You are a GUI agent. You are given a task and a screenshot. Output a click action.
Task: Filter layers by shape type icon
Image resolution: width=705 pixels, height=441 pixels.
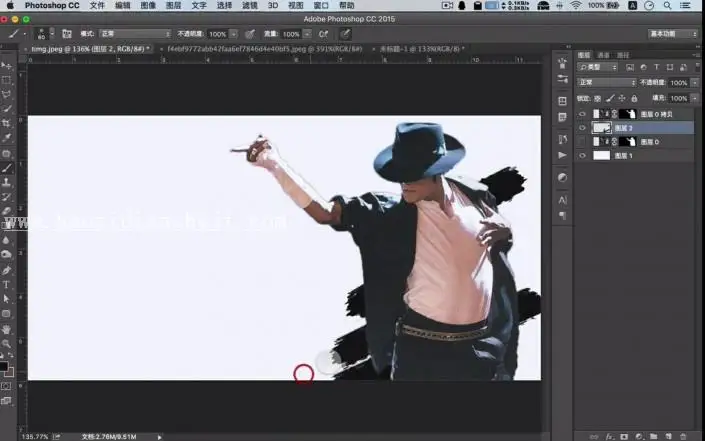[x=670, y=67]
